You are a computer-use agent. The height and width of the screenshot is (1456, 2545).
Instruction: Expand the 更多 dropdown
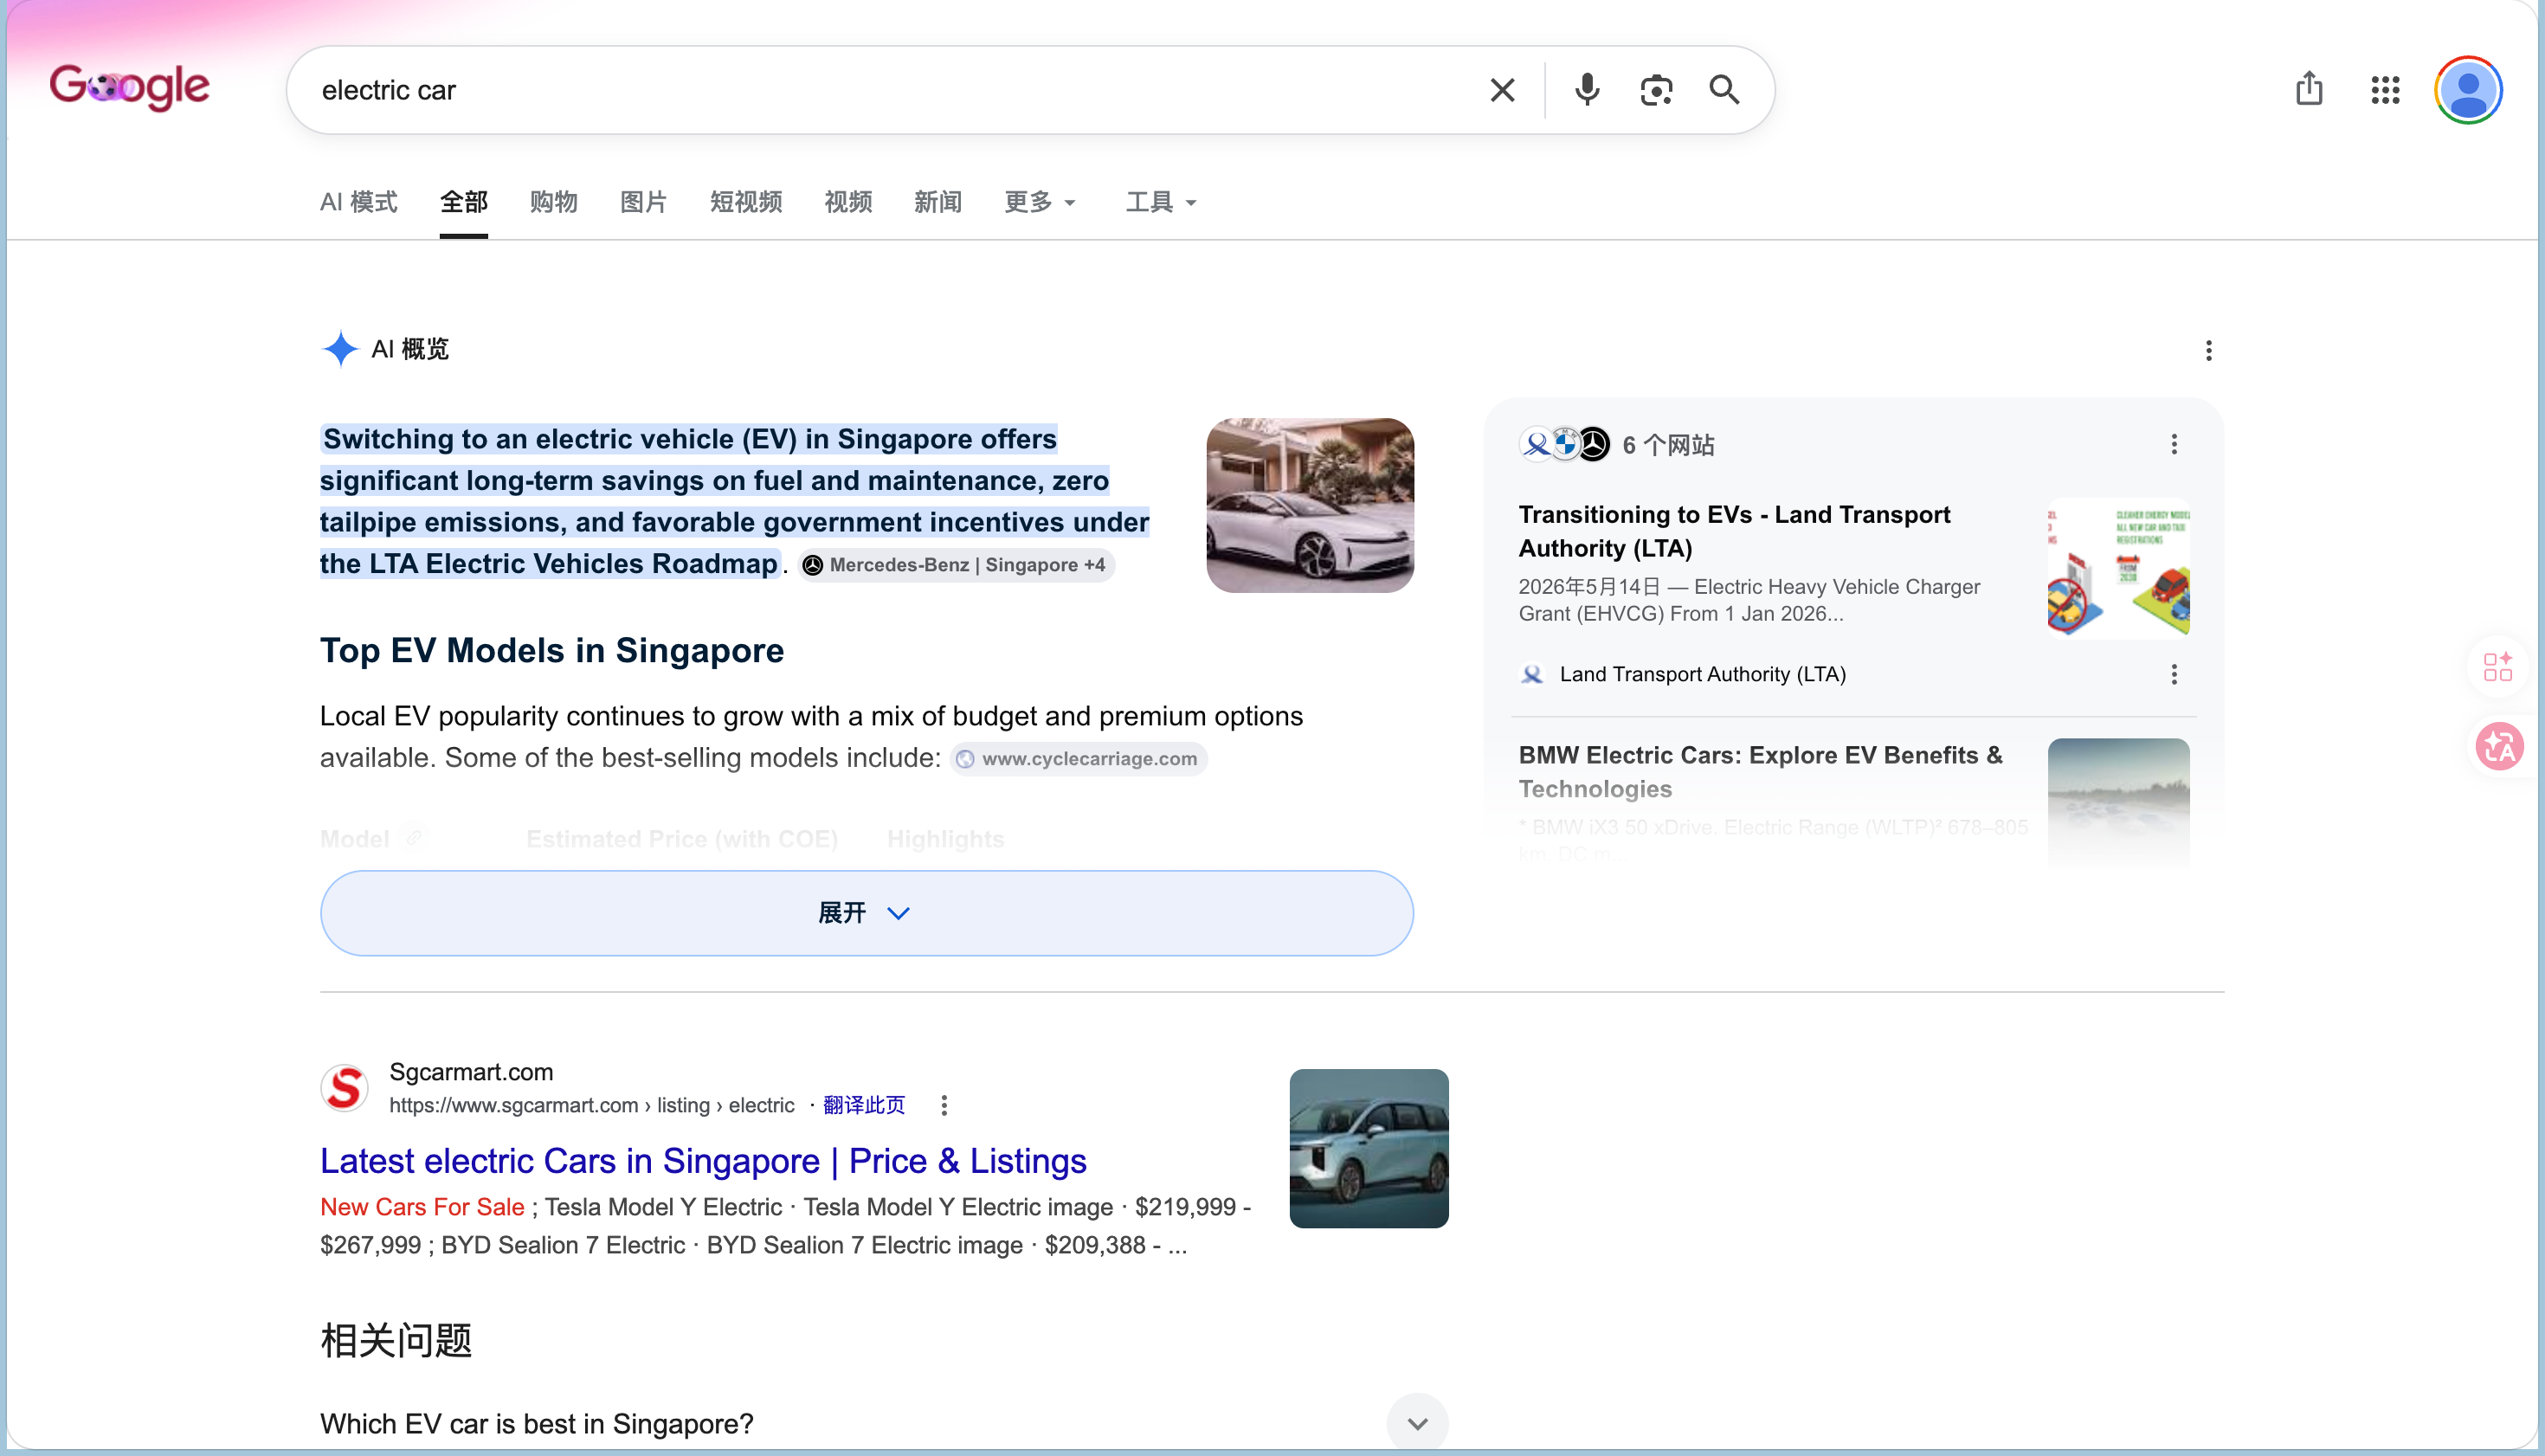pyautogui.click(x=1040, y=202)
